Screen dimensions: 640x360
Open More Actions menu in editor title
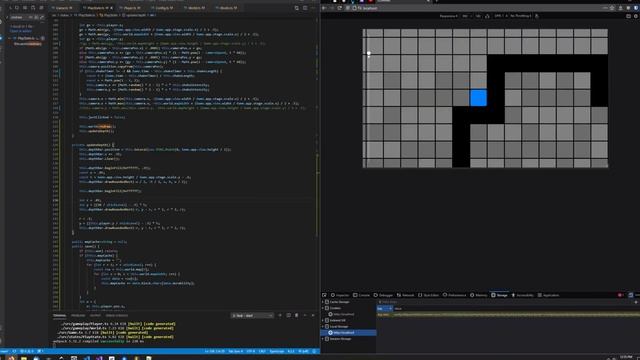(x=313, y=8)
